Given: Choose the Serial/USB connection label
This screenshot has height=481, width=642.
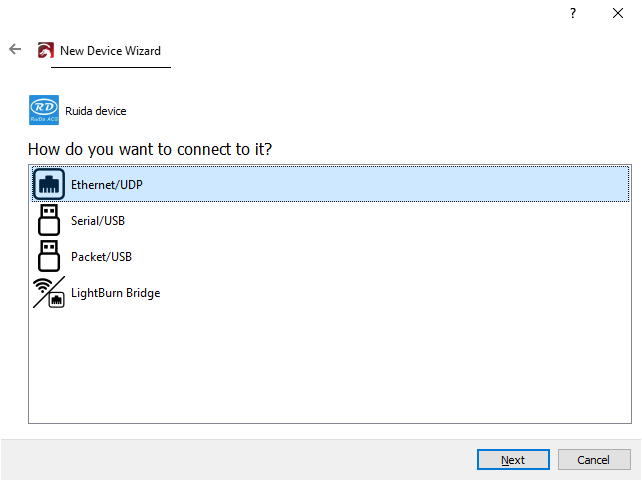Looking at the screenshot, I should click(x=98, y=221).
